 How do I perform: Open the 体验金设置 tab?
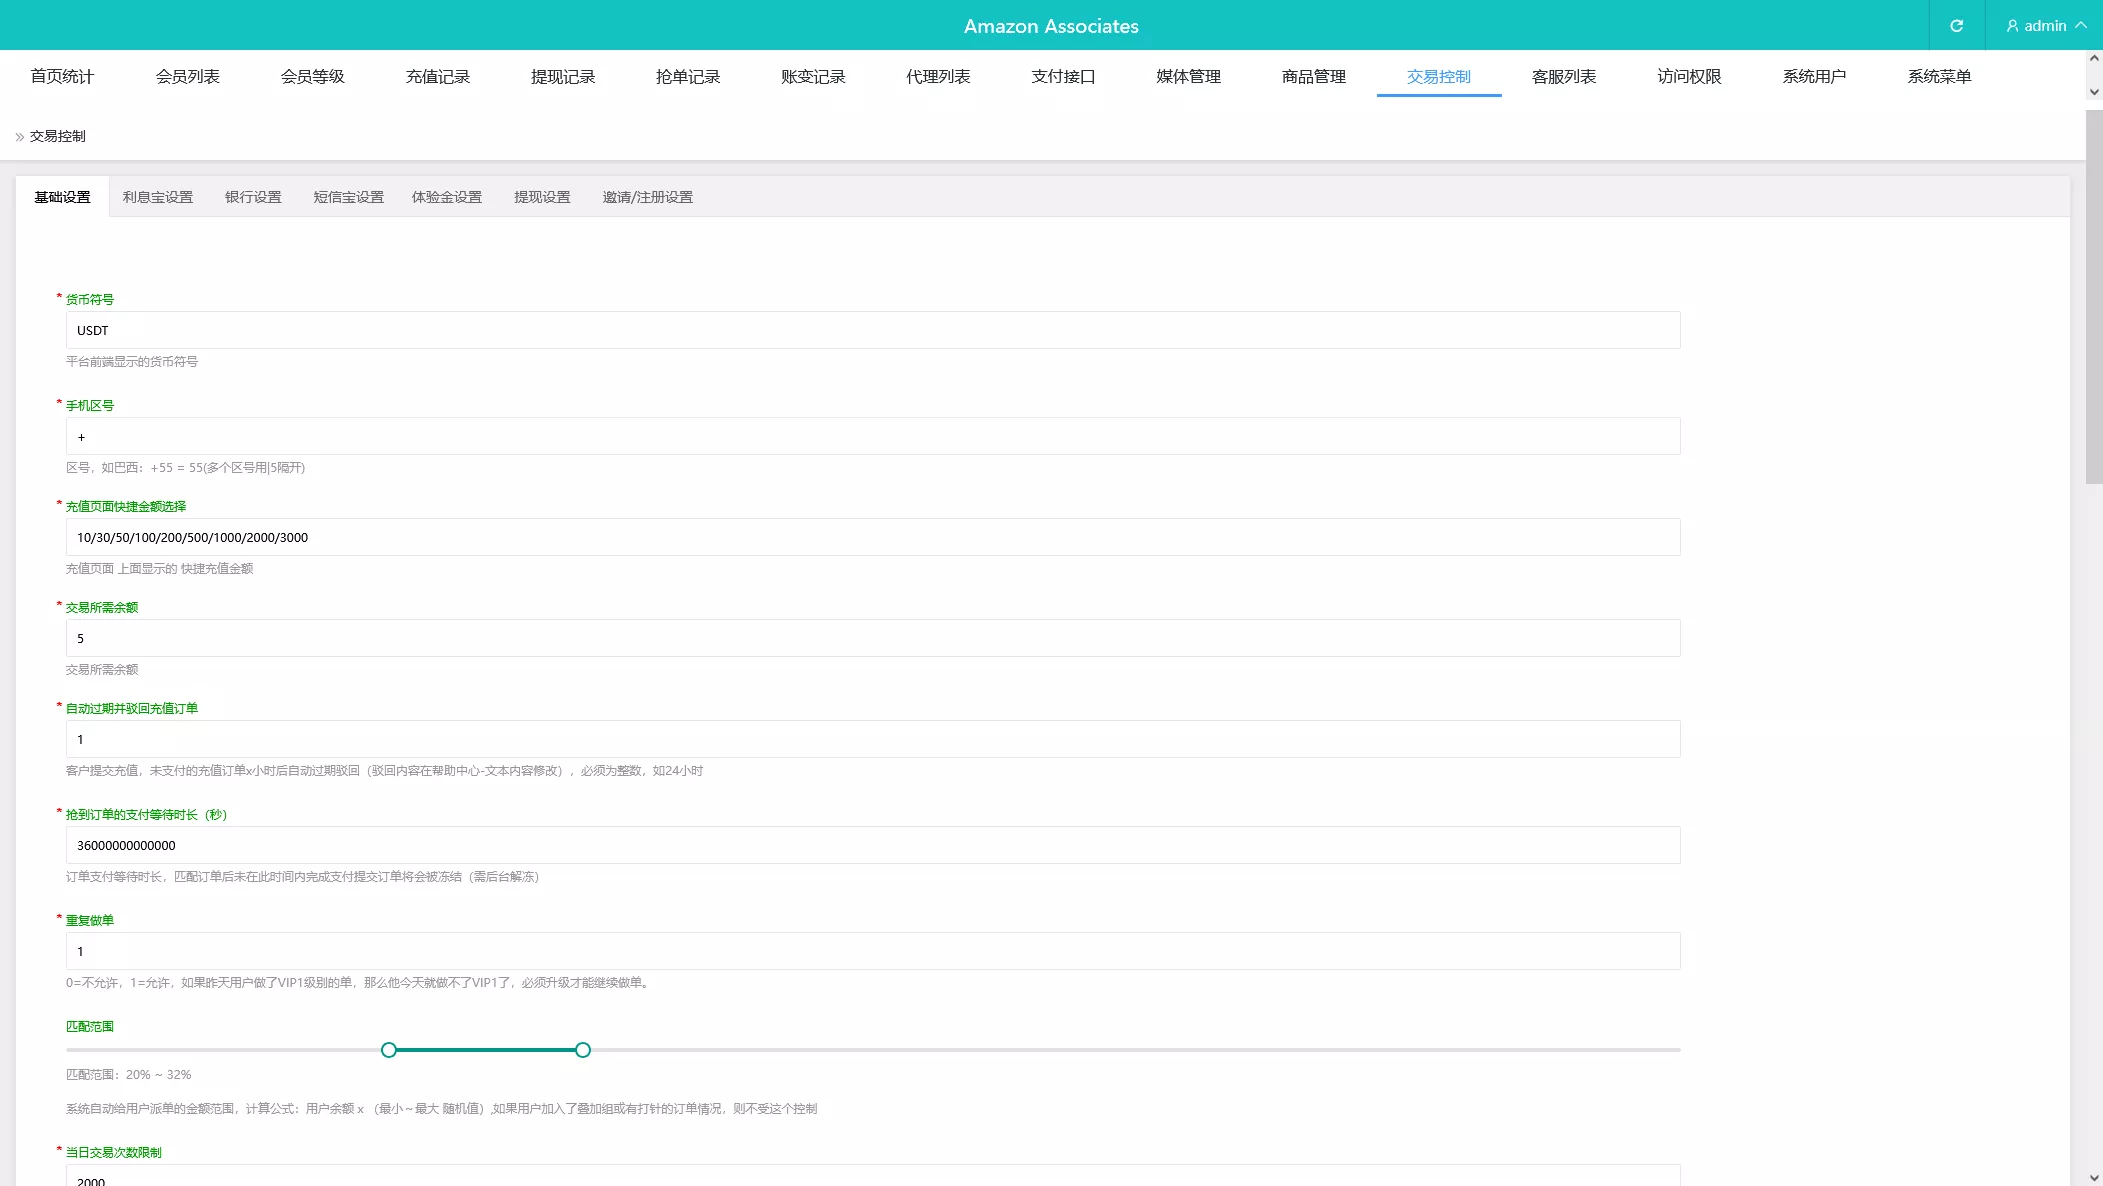[447, 197]
